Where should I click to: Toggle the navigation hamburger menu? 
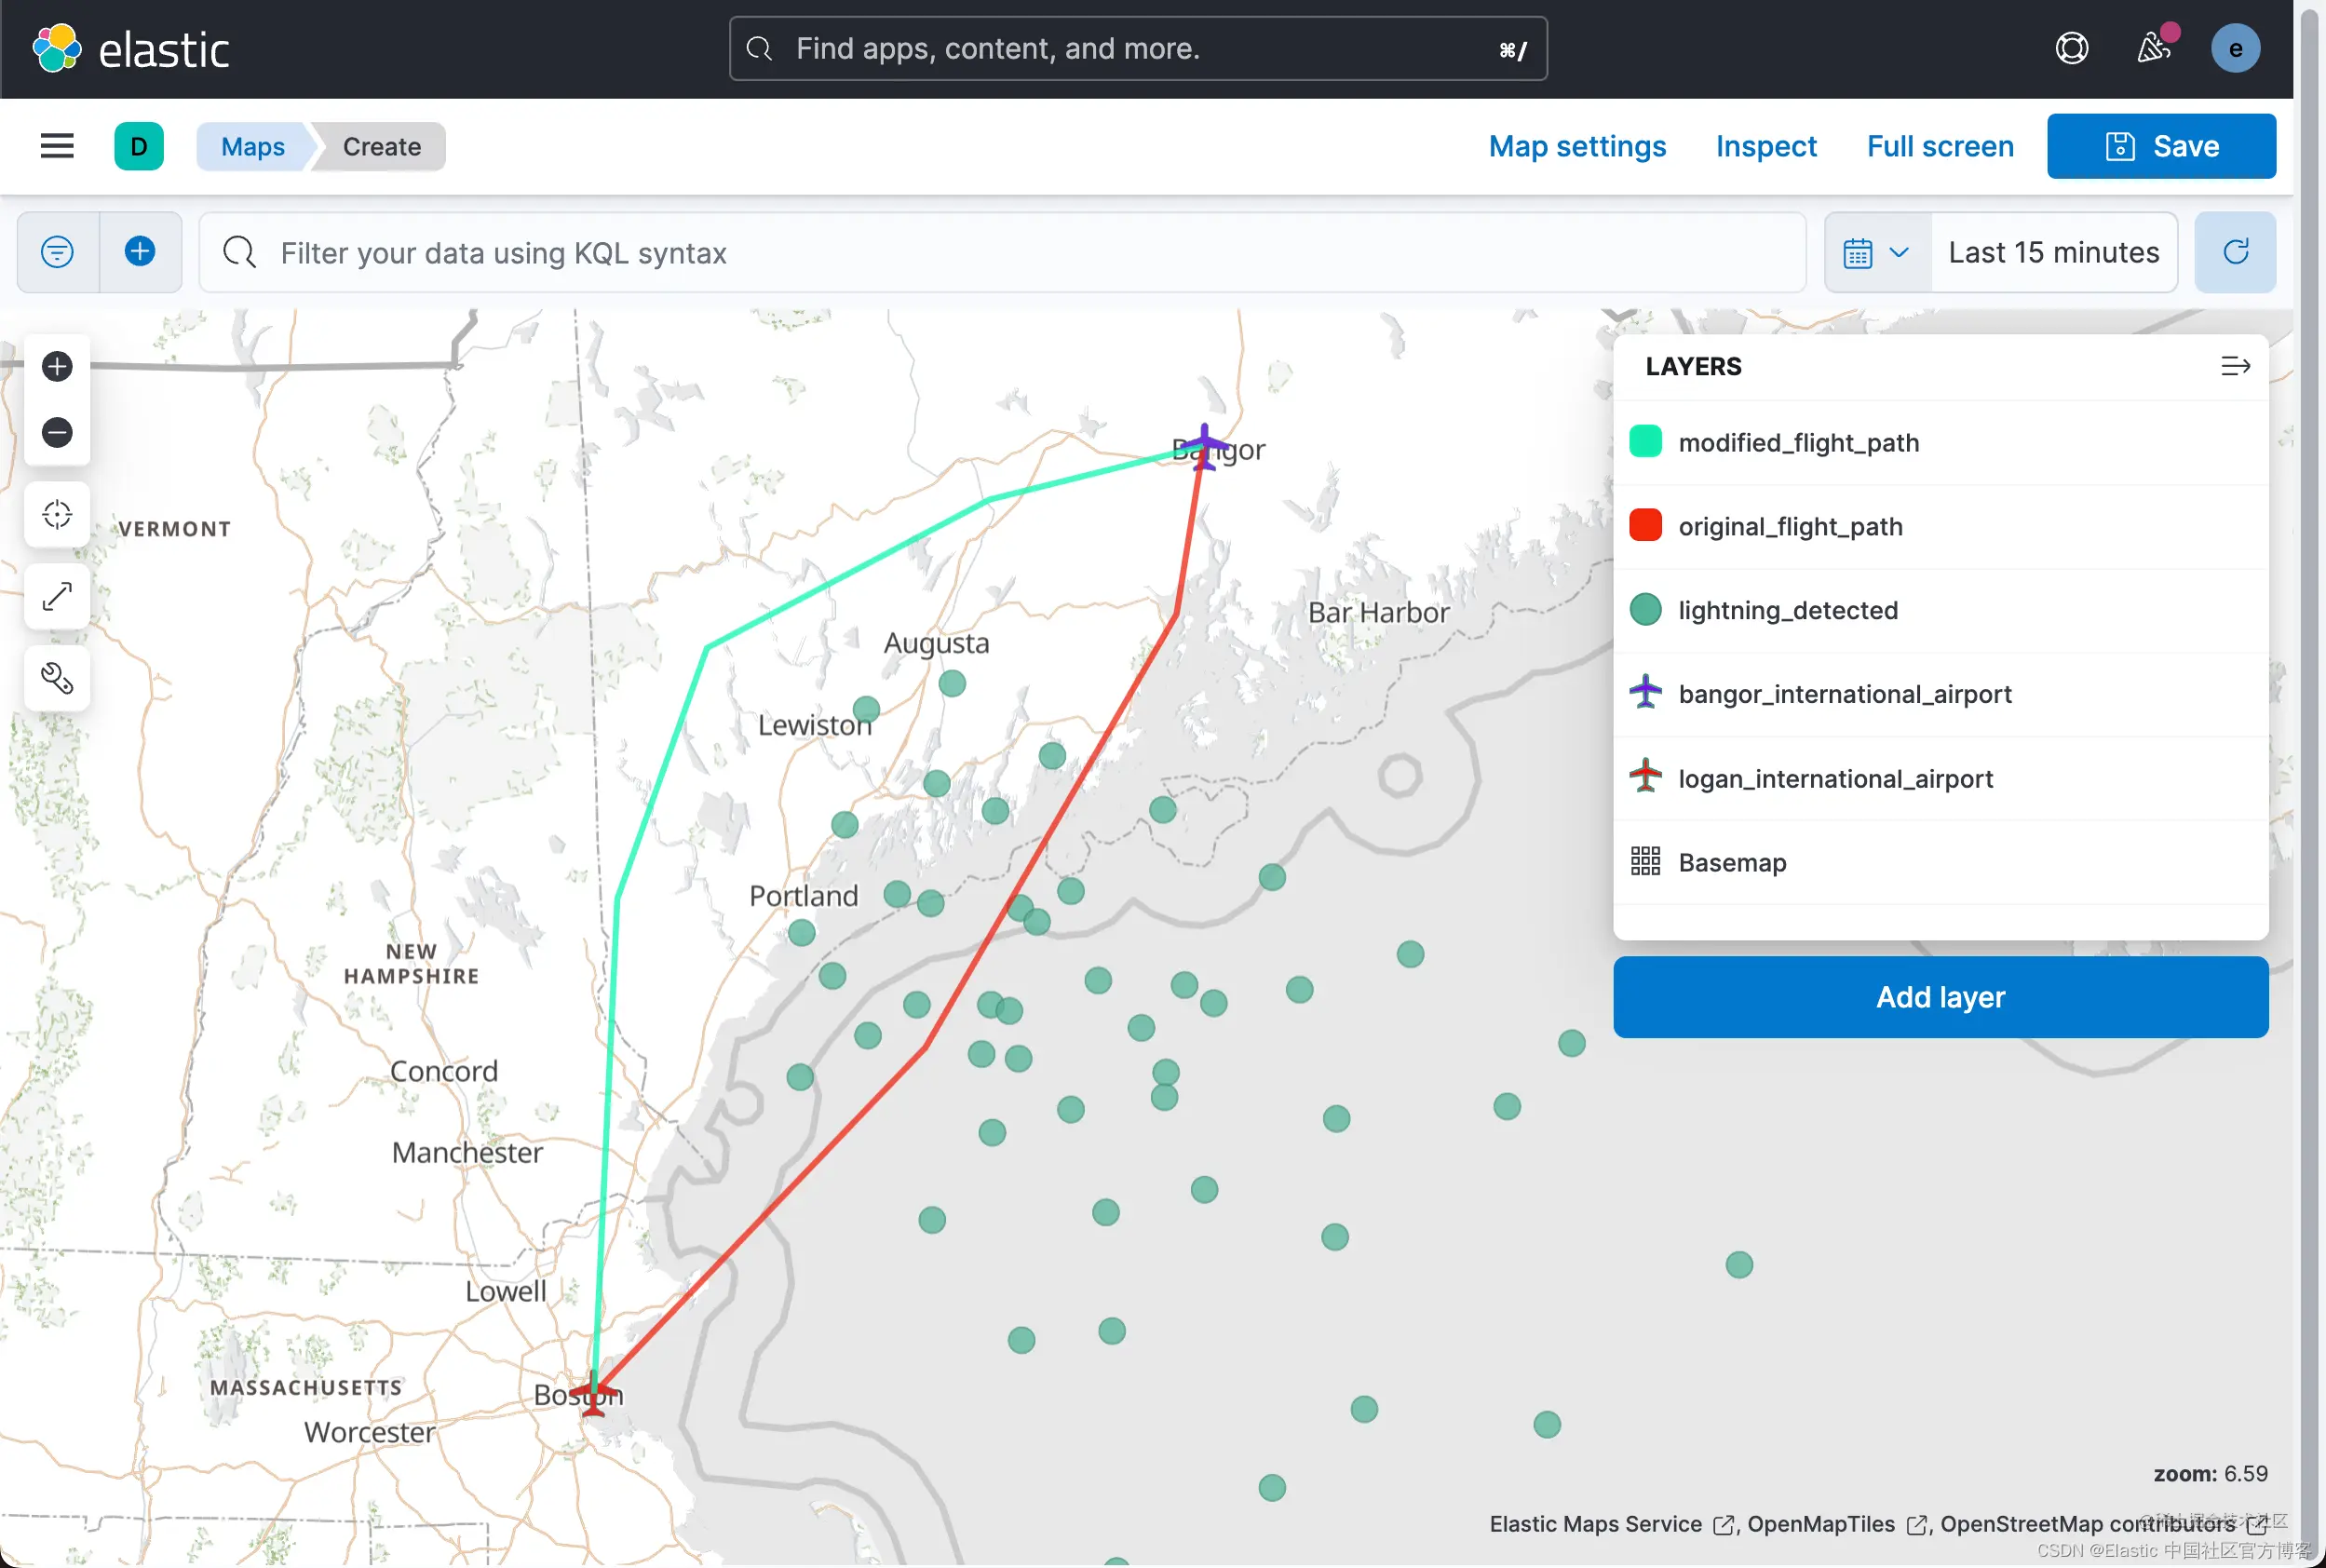pos(57,146)
